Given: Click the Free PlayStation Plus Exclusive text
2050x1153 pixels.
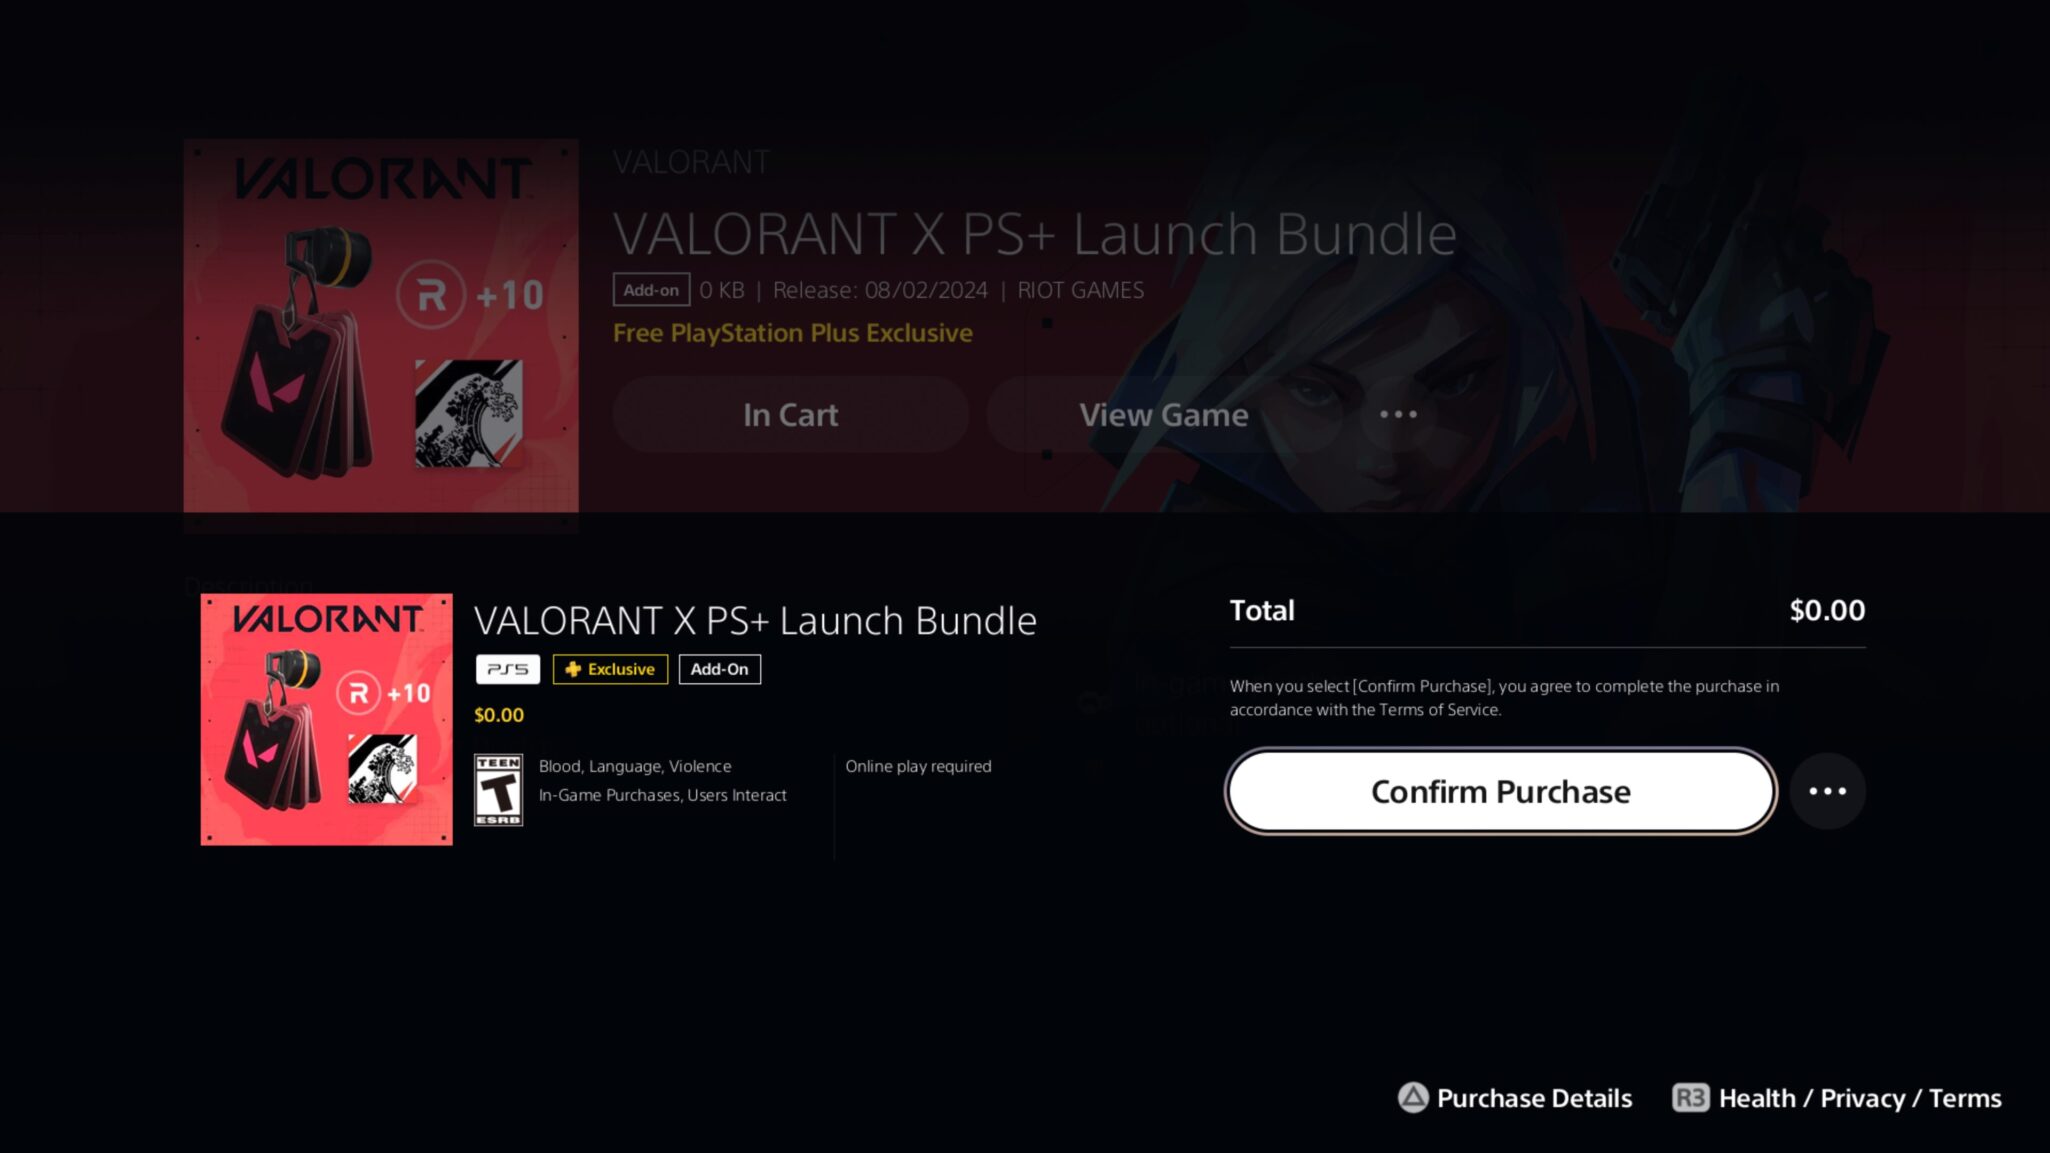Looking at the screenshot, I should [x=792, y=333].
